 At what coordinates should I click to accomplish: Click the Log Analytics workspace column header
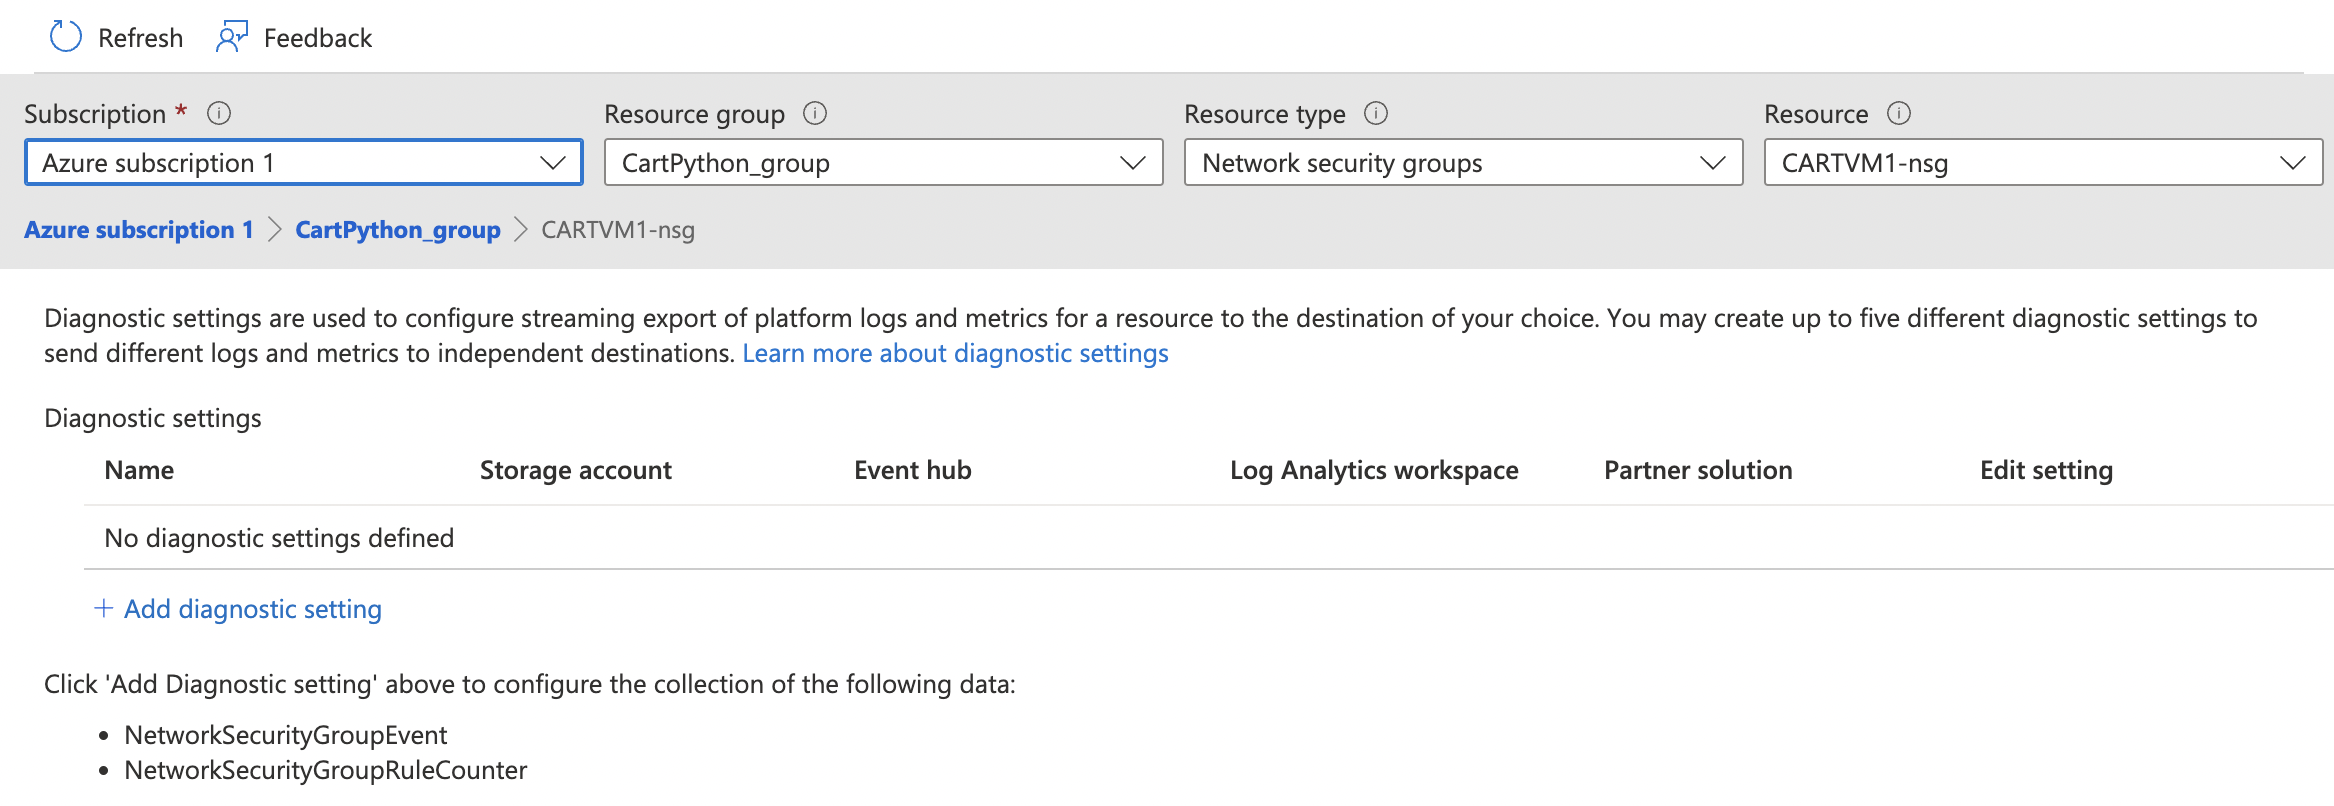coord(1374,470)
